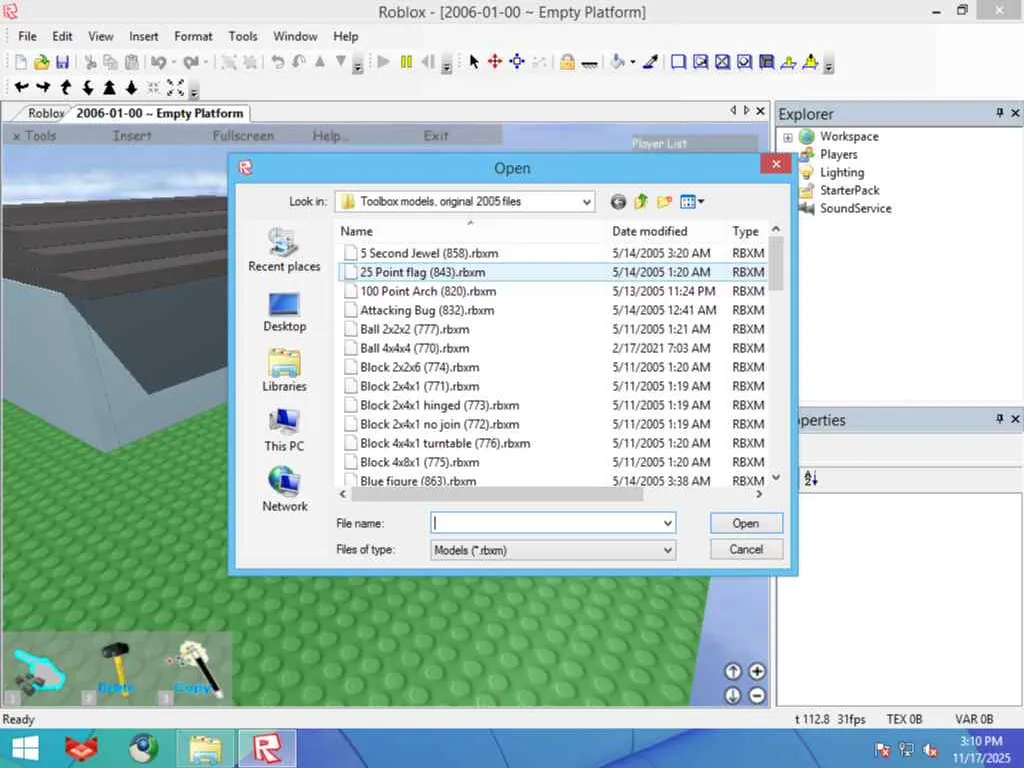The image size is (1024, 768).
Task: Click Network in dialog sidebar
Action: coord(285,489)
